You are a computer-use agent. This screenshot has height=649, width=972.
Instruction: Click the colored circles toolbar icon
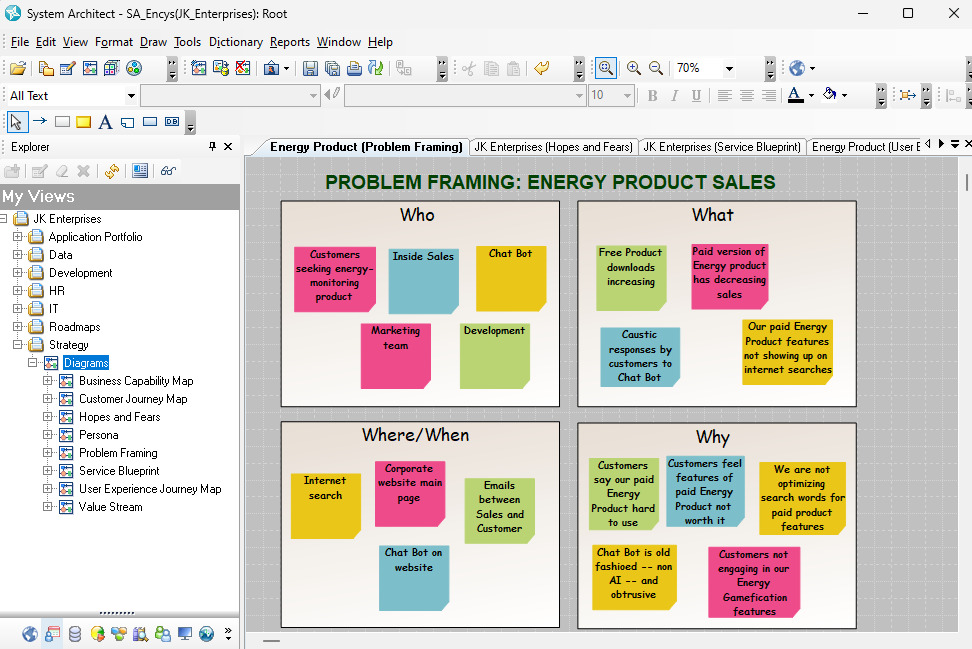click(x=134, y=68)
